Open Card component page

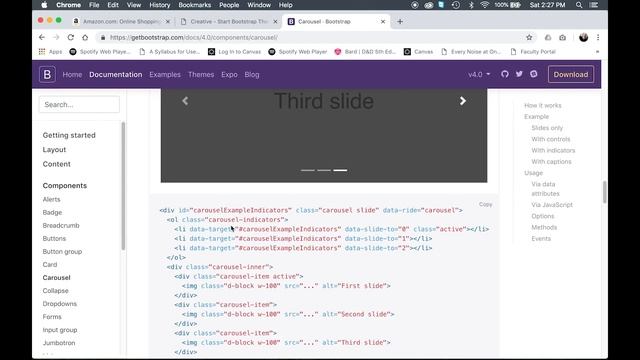coord(50,264)
